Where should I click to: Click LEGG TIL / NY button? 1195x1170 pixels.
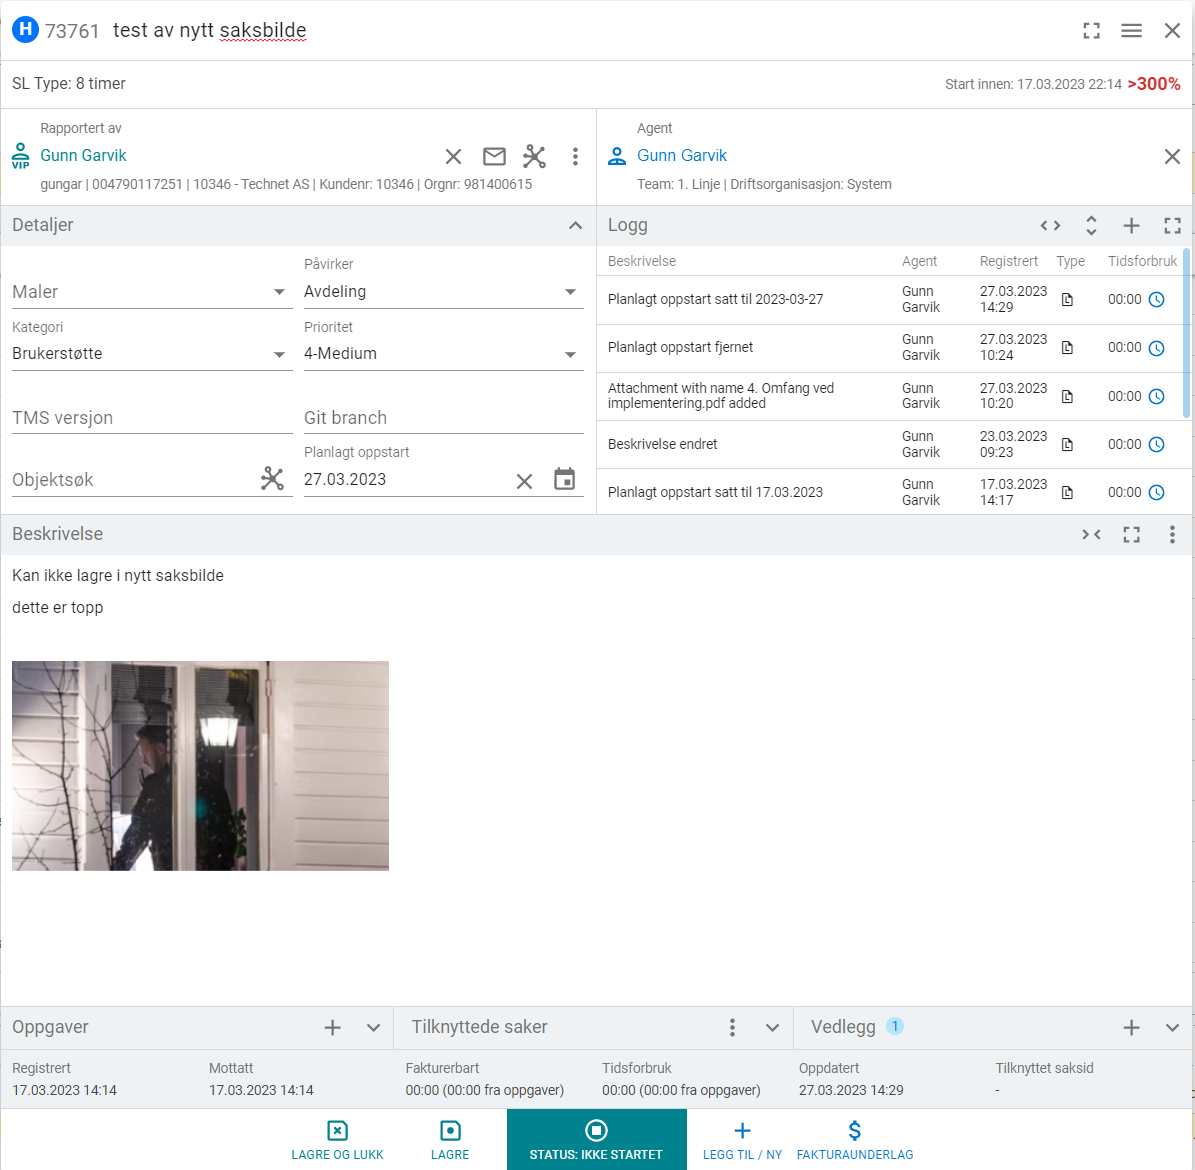[742, 1140]
